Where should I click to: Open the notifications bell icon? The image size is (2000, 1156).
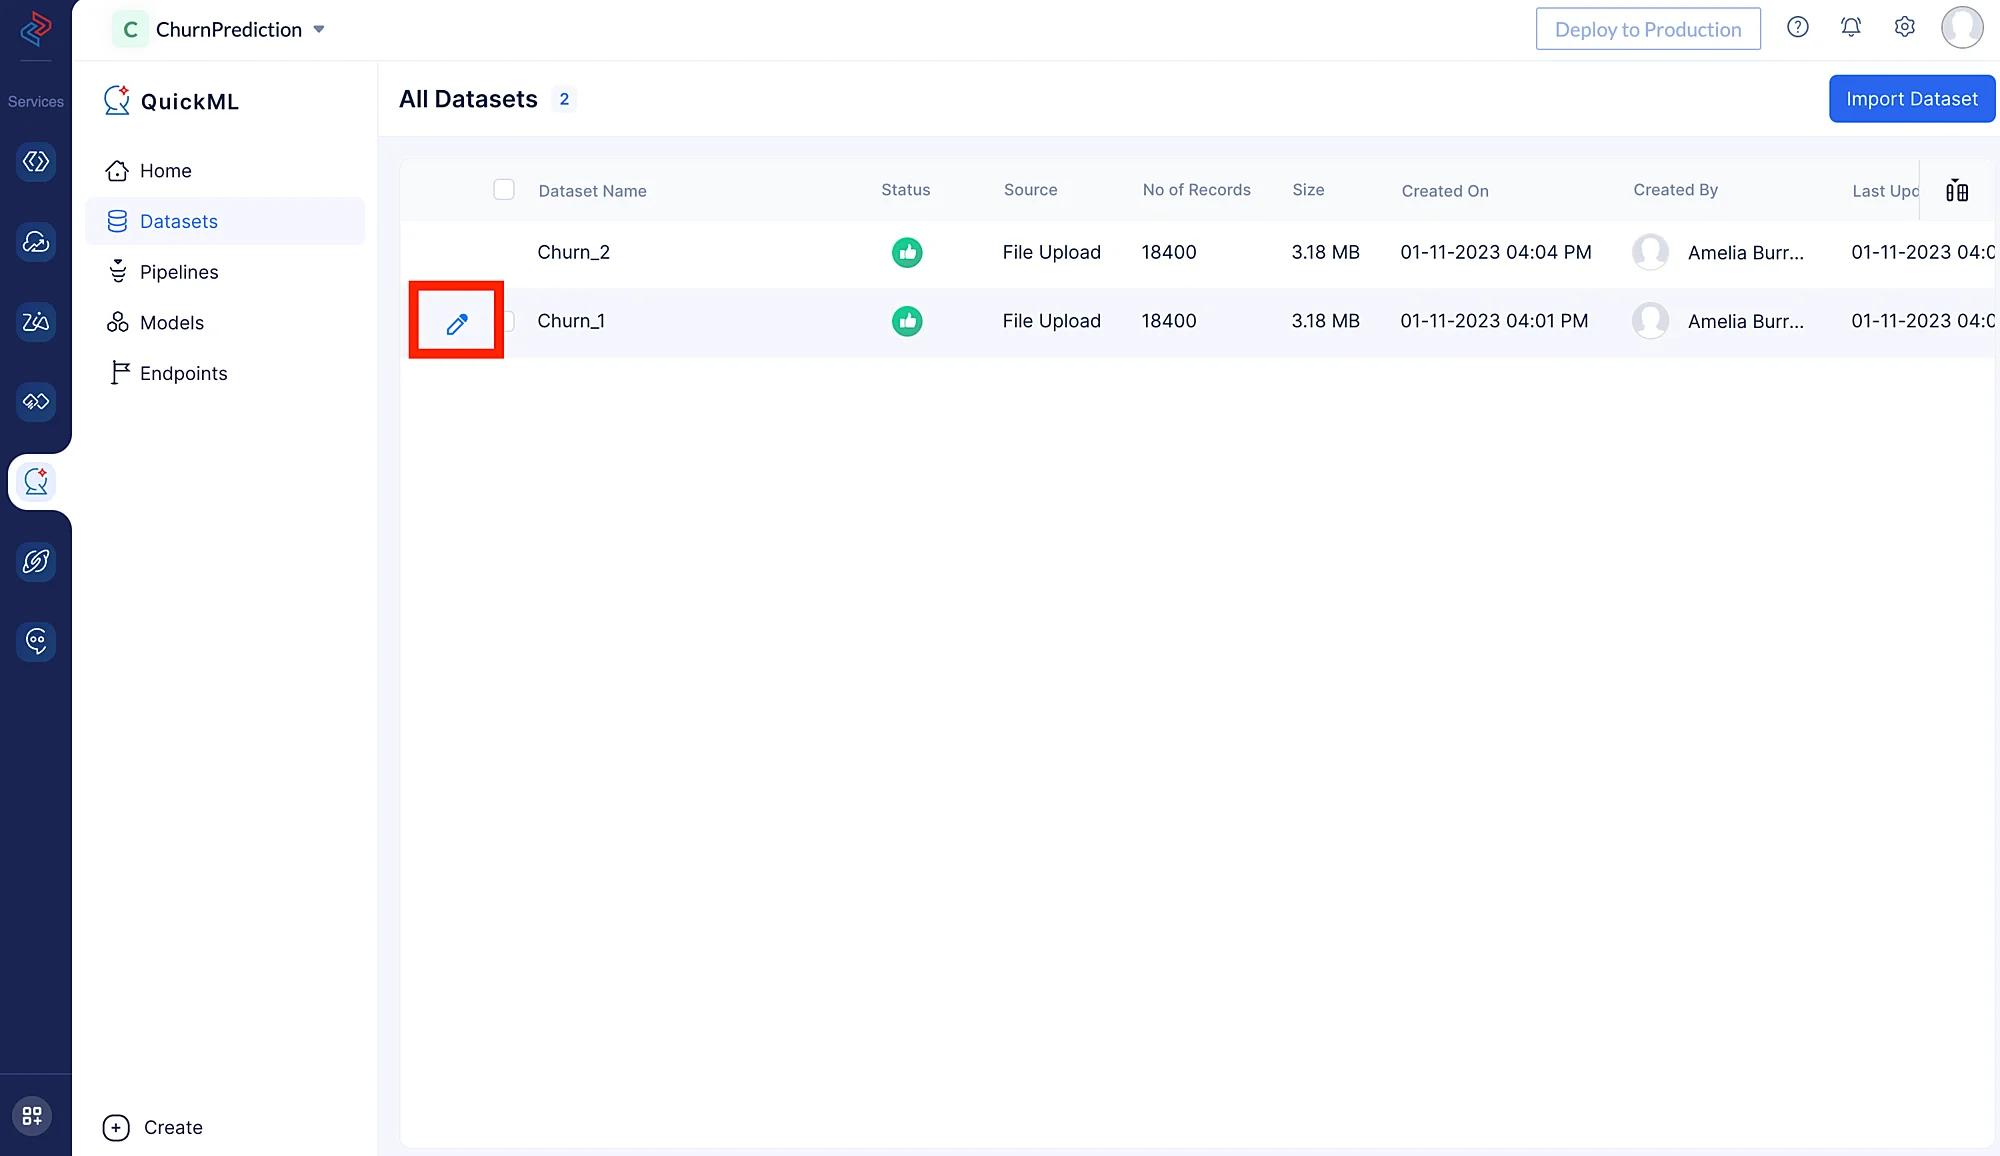[x=1851, y=28]
